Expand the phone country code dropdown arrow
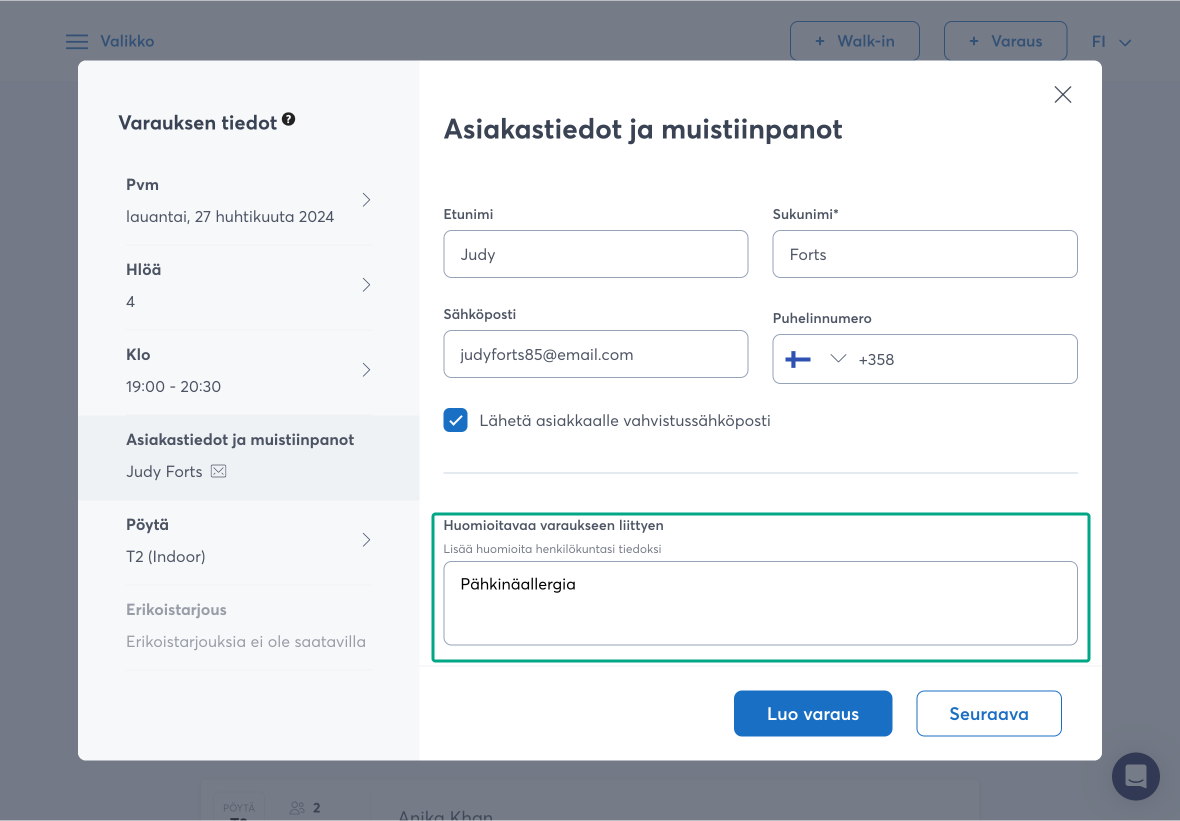 point(838,359)
